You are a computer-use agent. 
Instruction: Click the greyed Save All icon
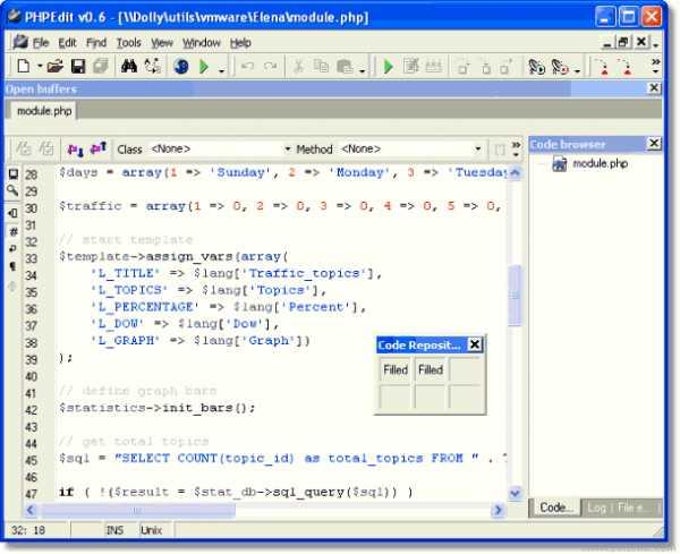click(x=101, y=67)
